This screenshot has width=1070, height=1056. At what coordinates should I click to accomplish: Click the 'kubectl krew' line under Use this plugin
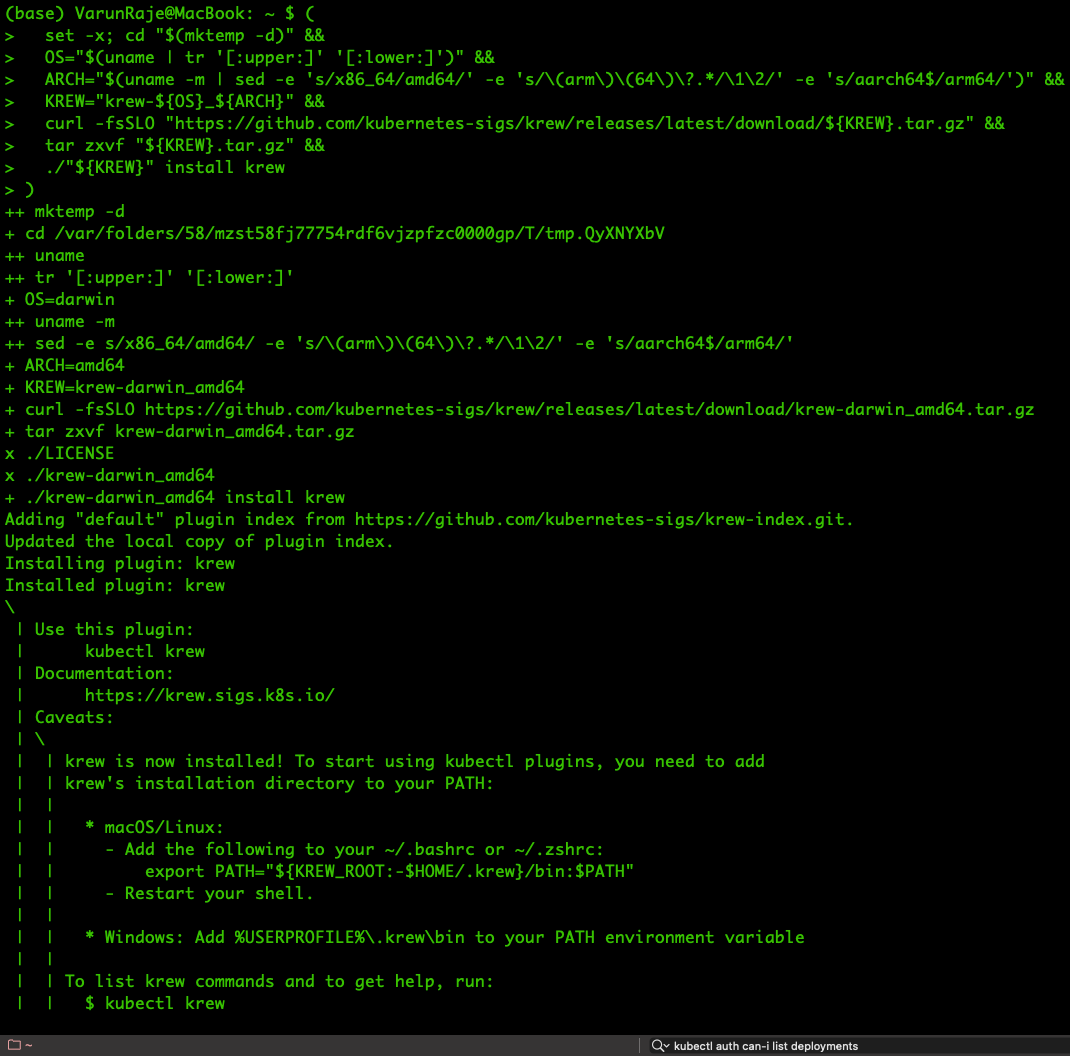tap(145, 651)
